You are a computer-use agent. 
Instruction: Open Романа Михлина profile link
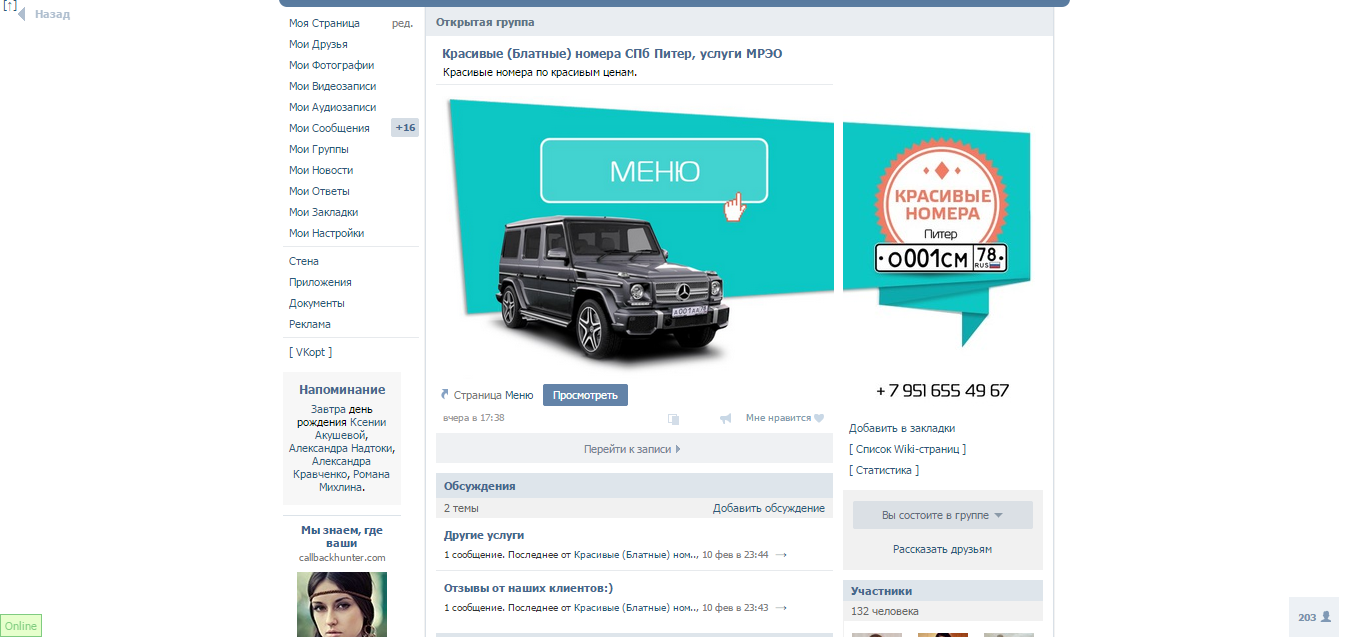click(354, 481)
